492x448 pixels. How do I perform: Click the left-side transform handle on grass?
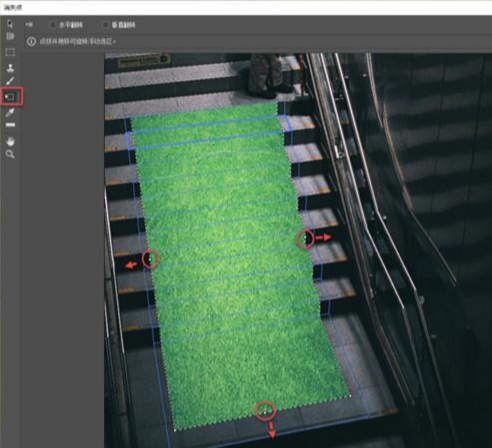pos(150,259)
